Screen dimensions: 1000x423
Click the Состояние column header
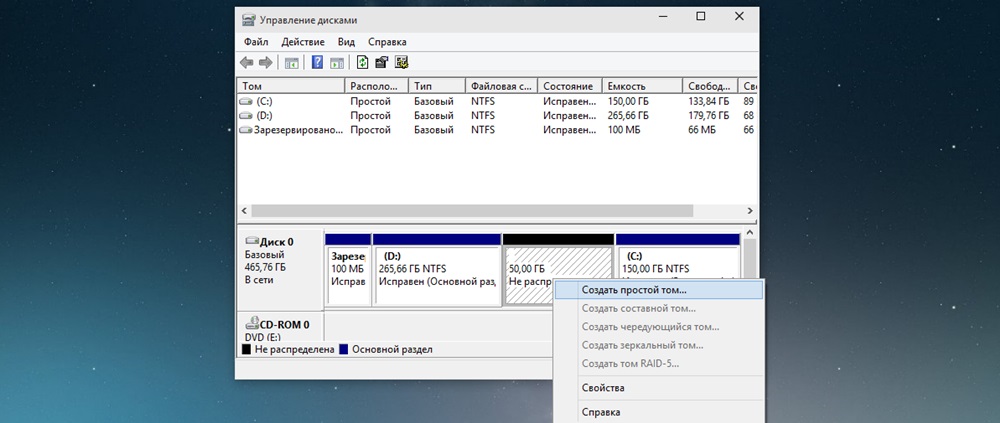570,87
